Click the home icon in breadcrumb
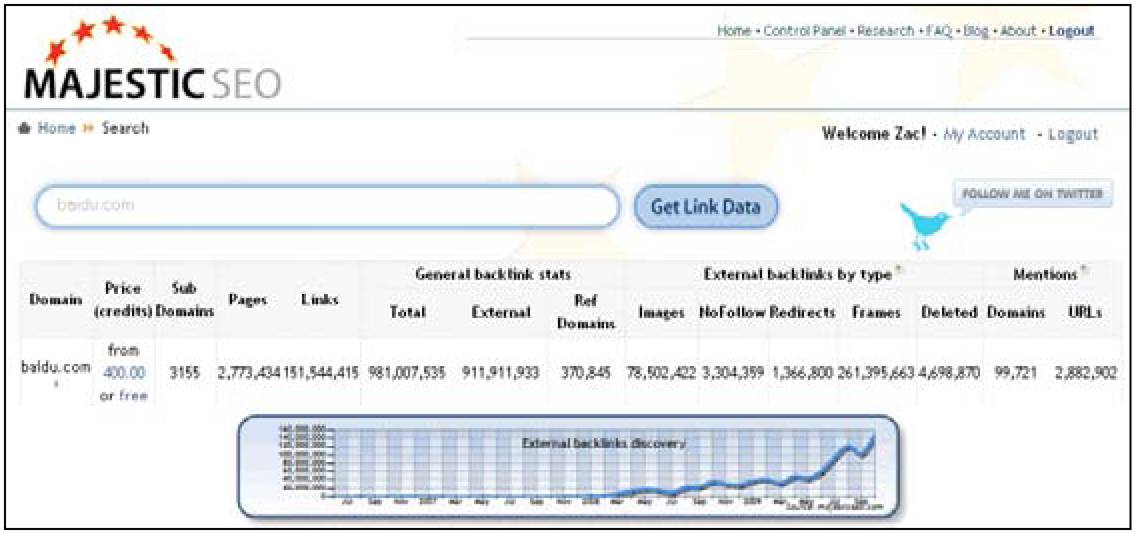 pyautogui.click(x=24, y=129)
